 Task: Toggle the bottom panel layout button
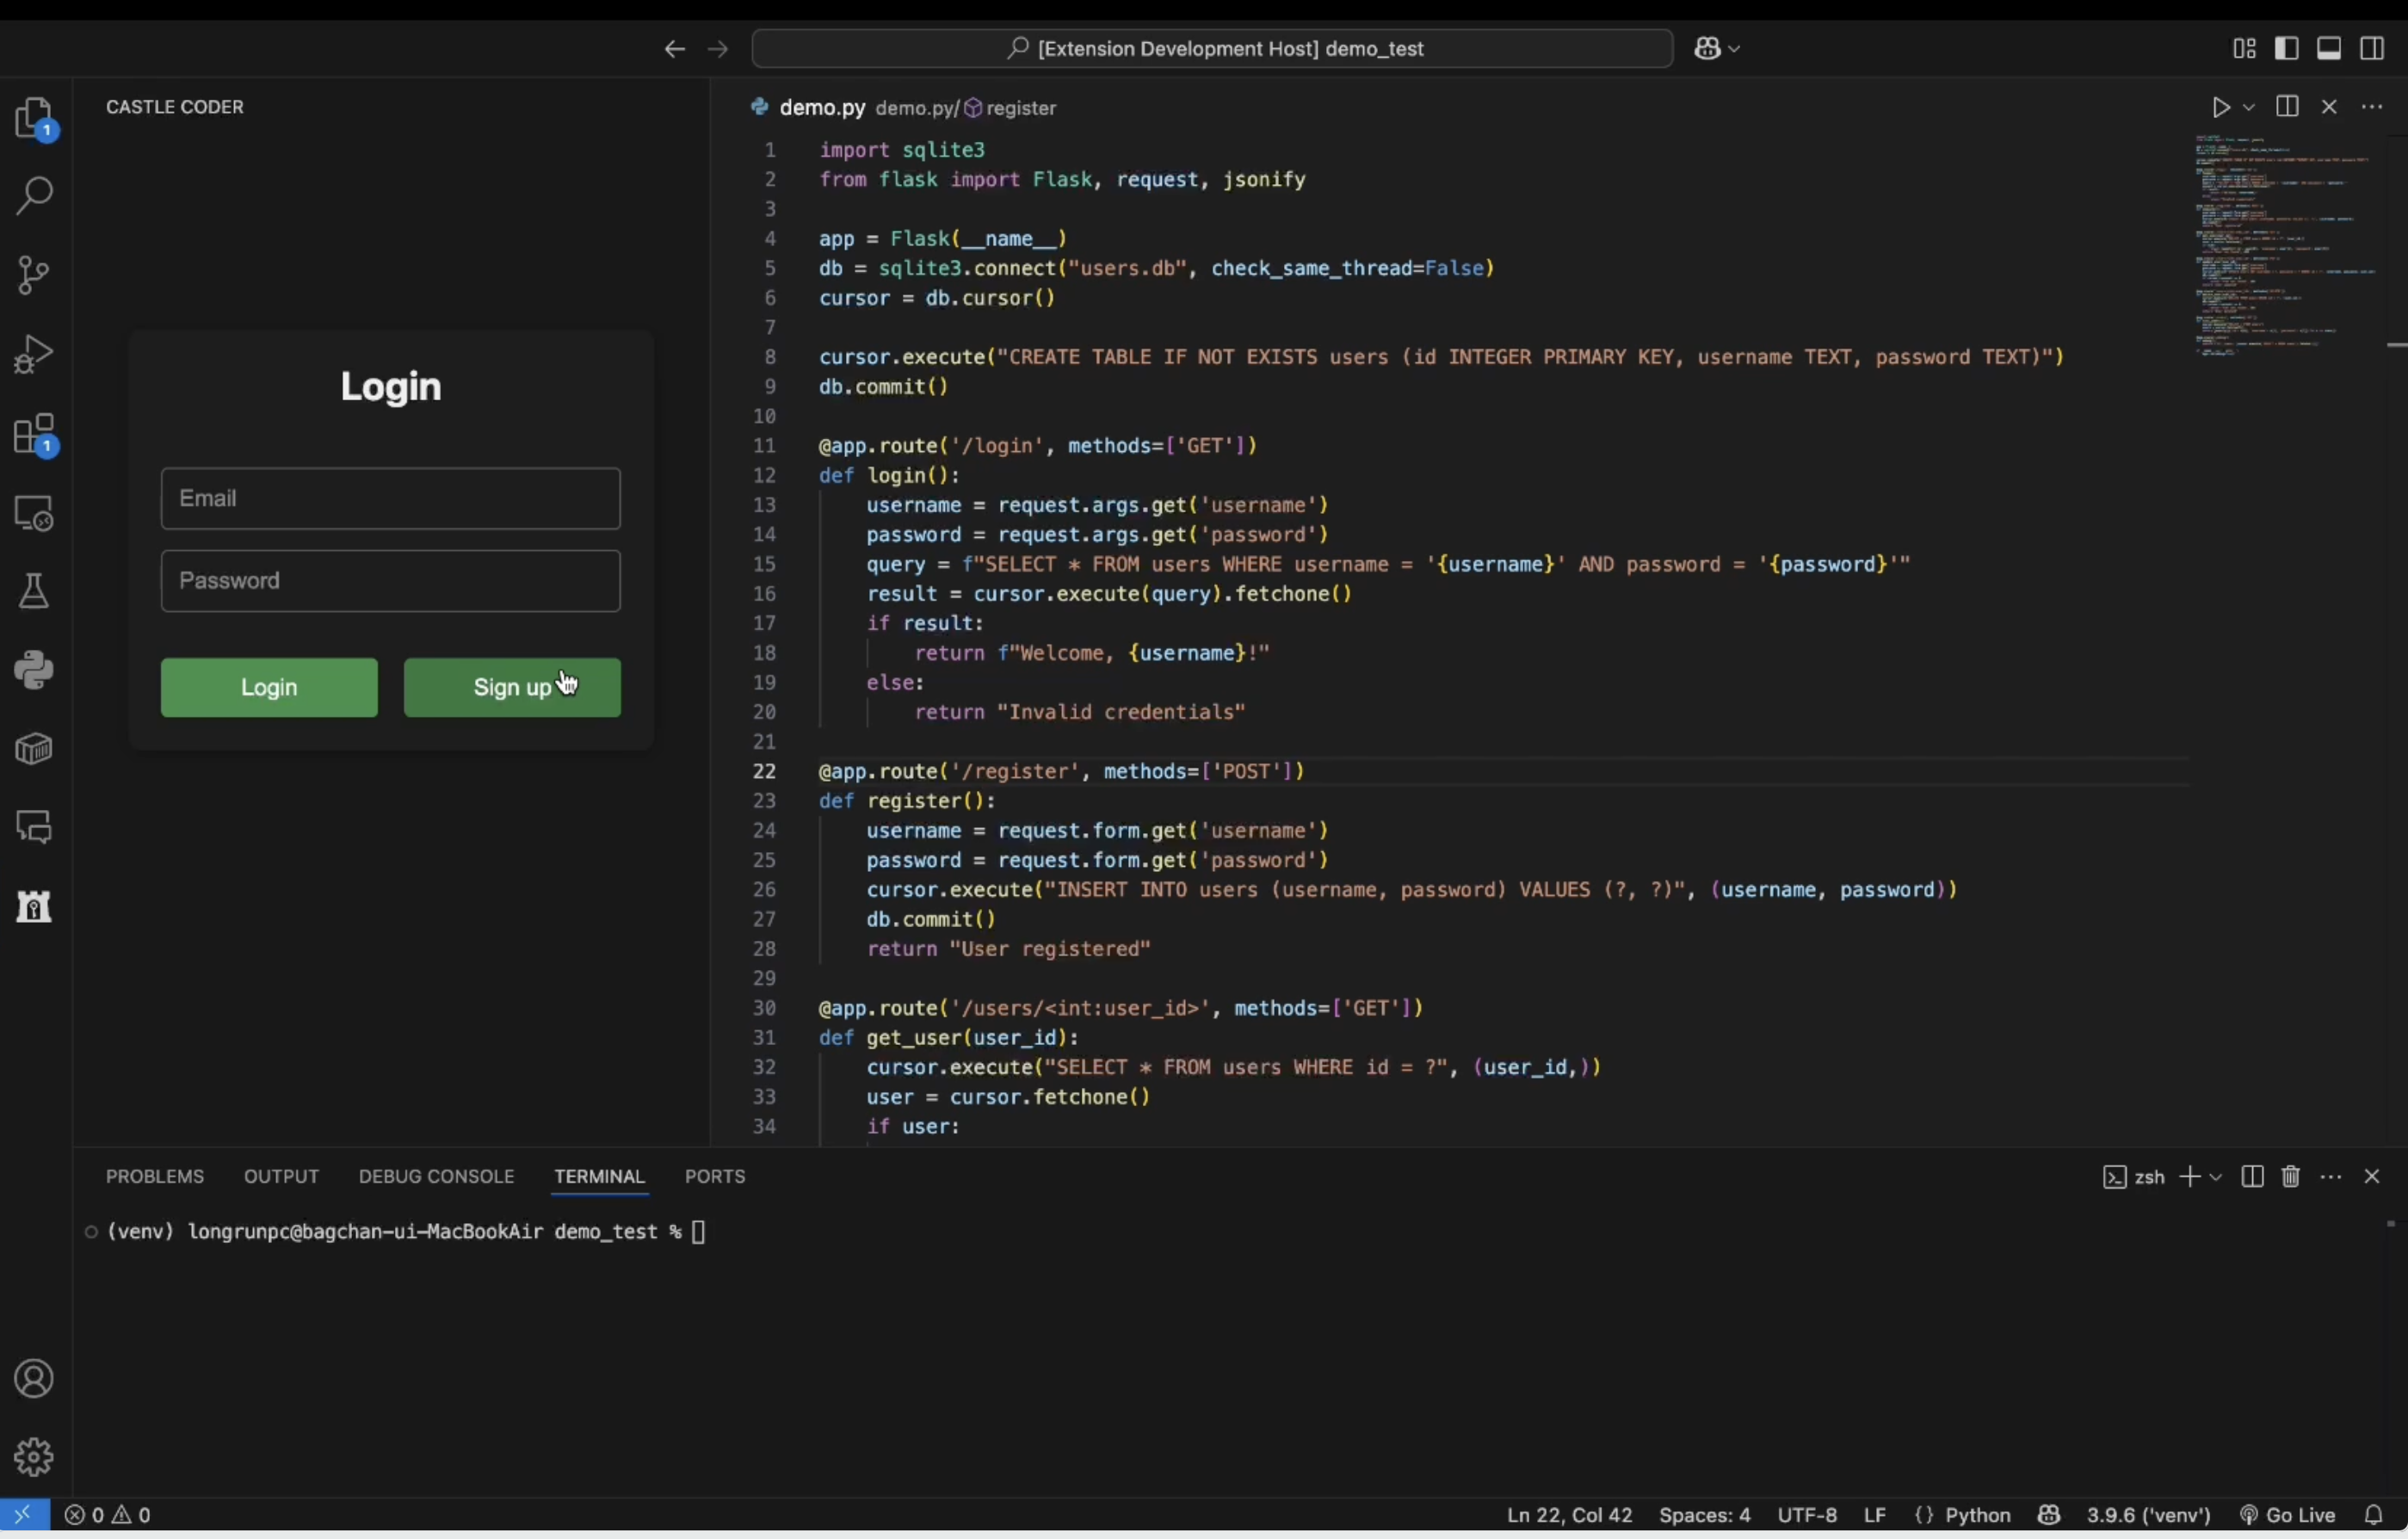(2329, 49)
